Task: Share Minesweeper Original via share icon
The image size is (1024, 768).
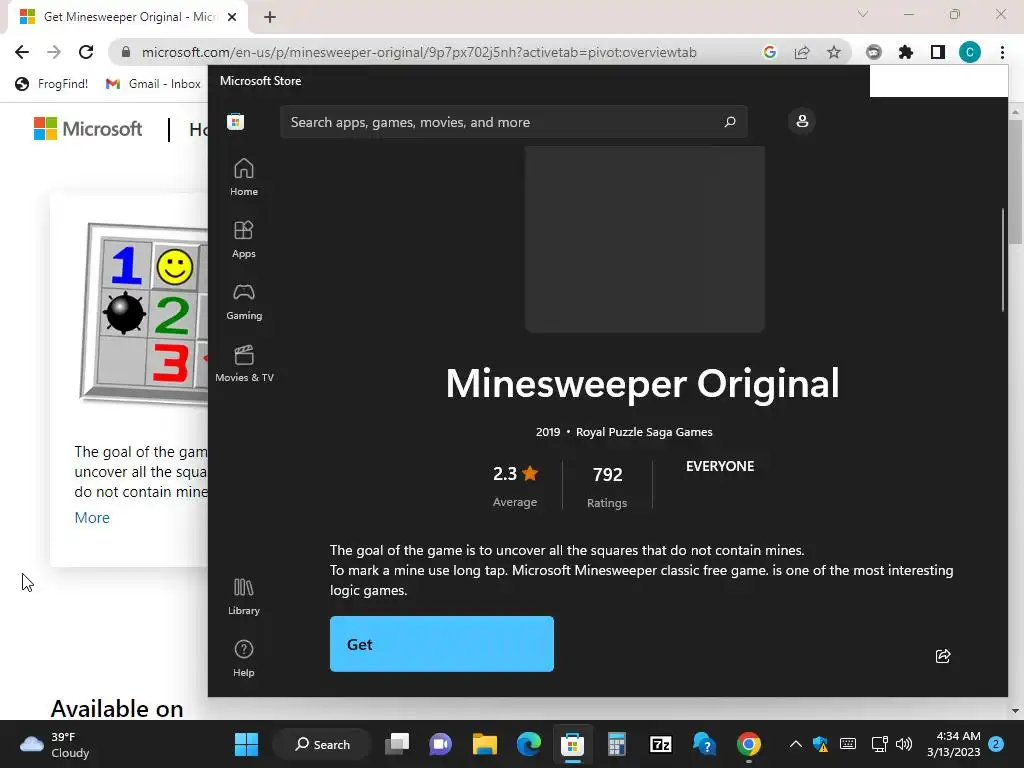Action: pyautogui.click(x=942, y=656)
